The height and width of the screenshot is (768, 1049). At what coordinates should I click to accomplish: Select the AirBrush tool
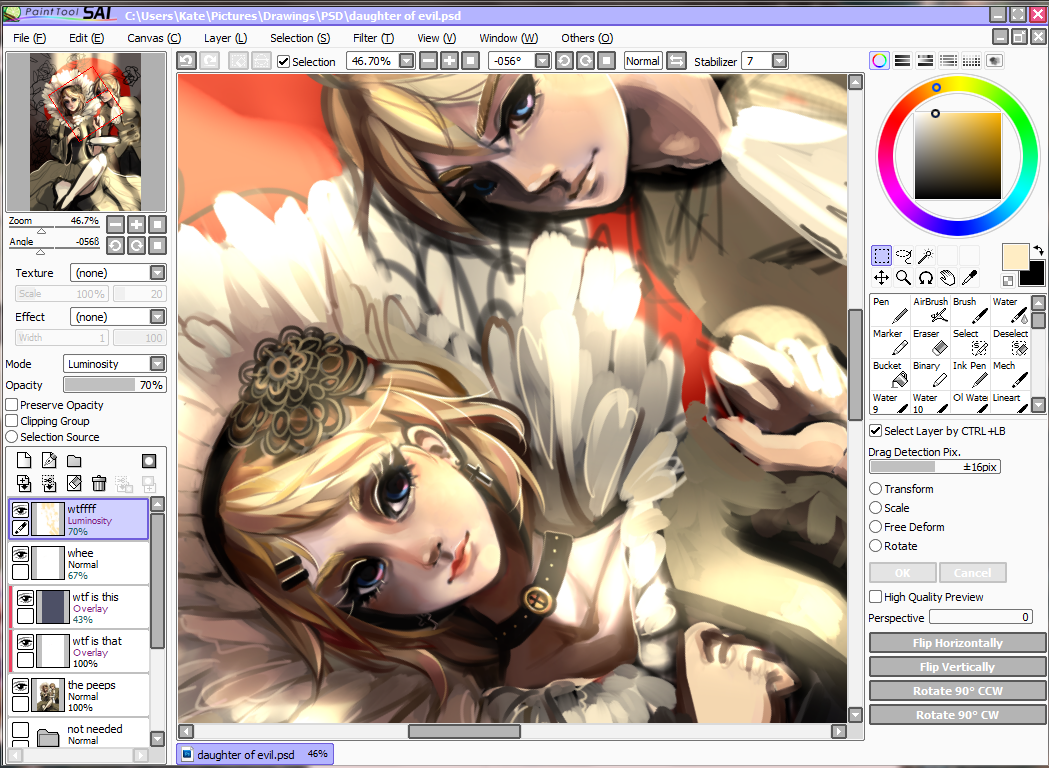[930, 310]
